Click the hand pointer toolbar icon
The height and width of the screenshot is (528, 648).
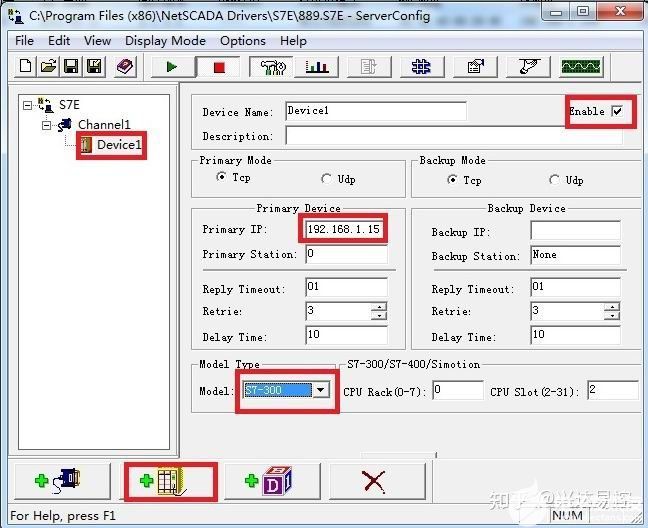tap(528, 67)
